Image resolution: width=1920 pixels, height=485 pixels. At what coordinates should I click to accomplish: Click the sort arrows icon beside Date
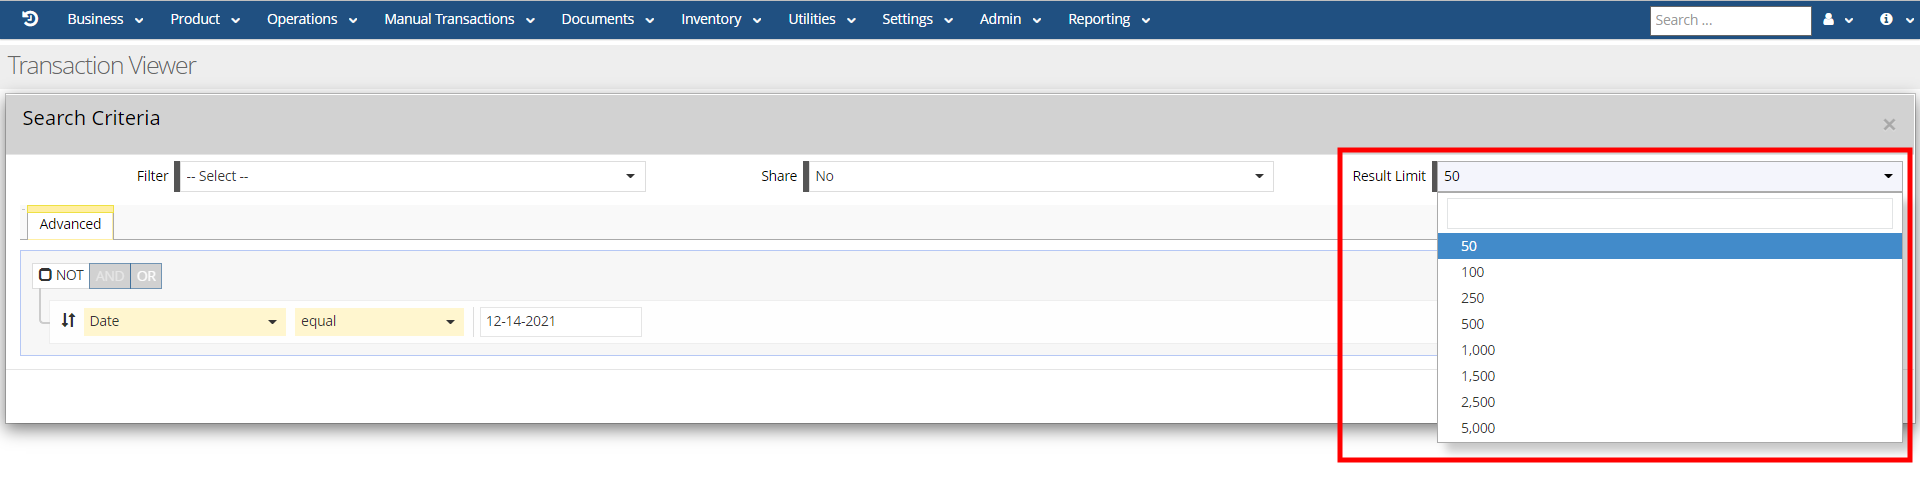point(68,321)
